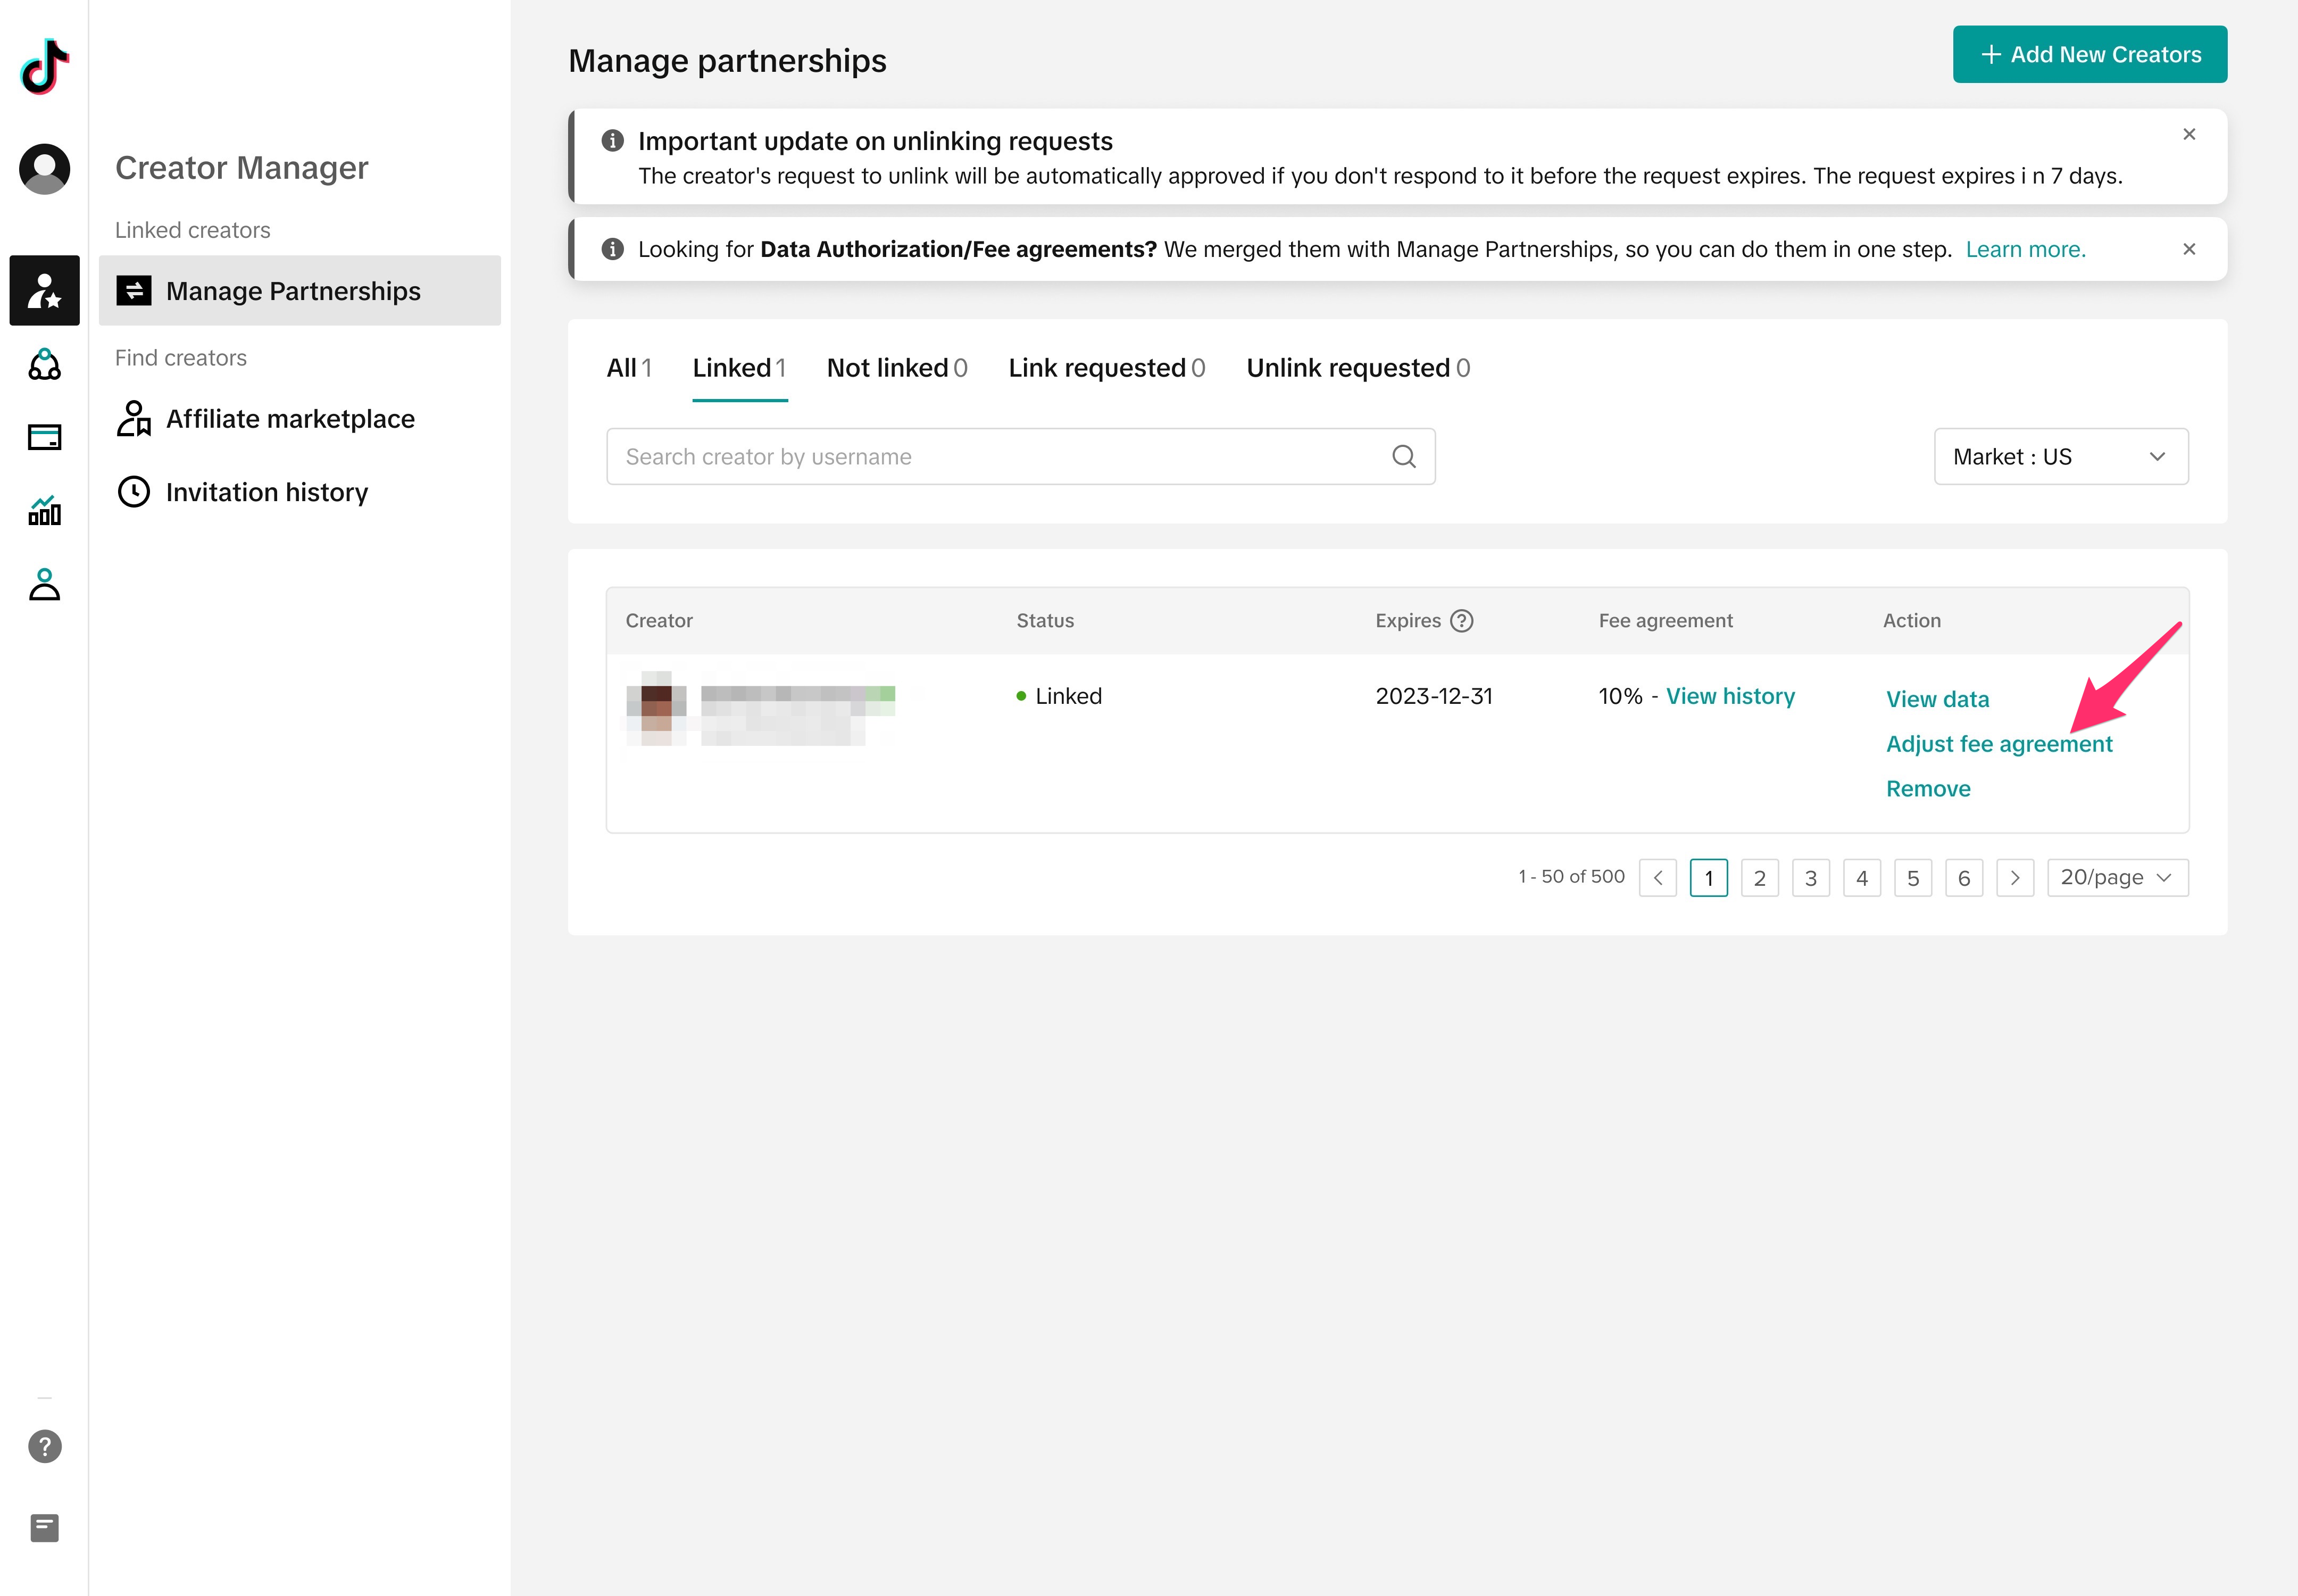The image size is (2298, 1596).
Task: Click the search magnifier icon
Action: point(1404,457)
